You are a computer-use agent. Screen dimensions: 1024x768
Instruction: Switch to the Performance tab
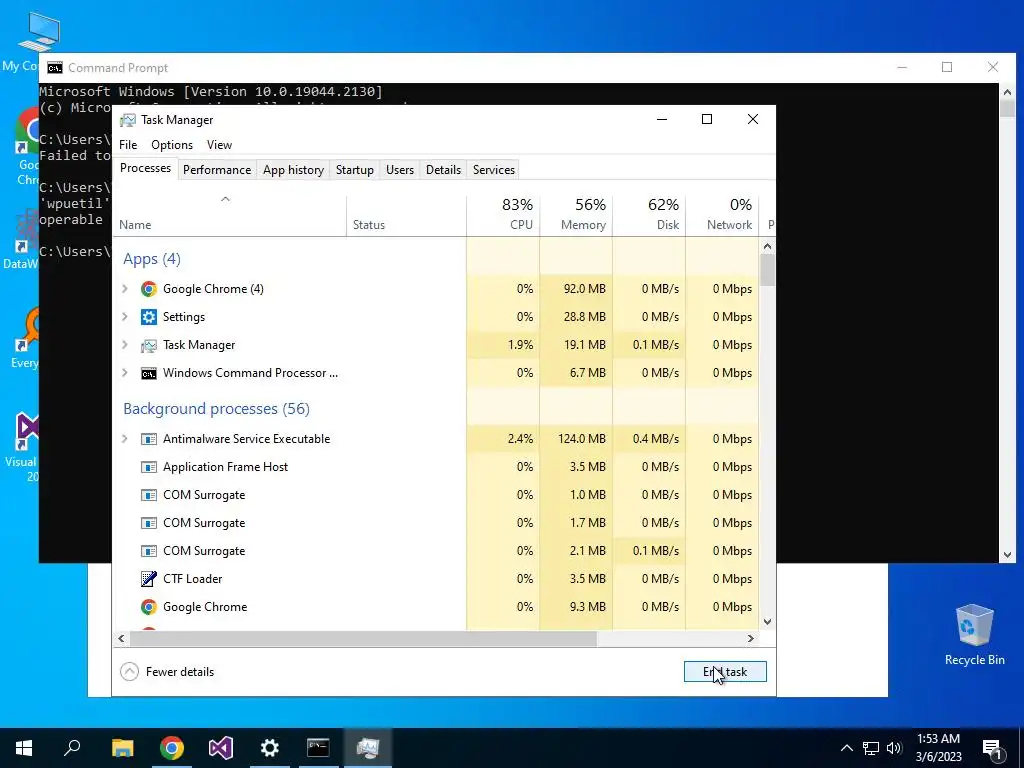217,170
